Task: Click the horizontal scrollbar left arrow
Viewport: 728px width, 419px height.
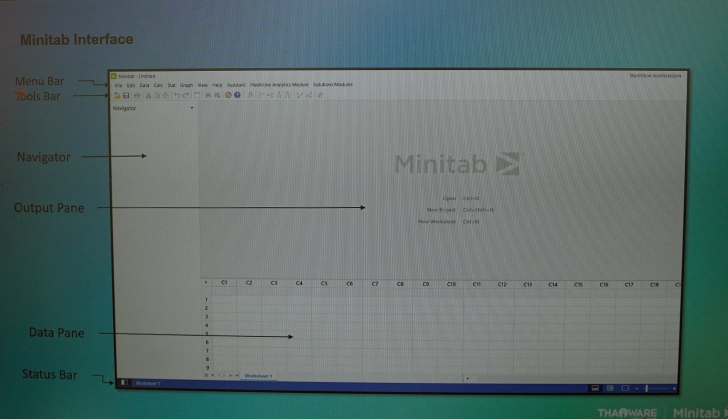Action: [x=467, y=379]
